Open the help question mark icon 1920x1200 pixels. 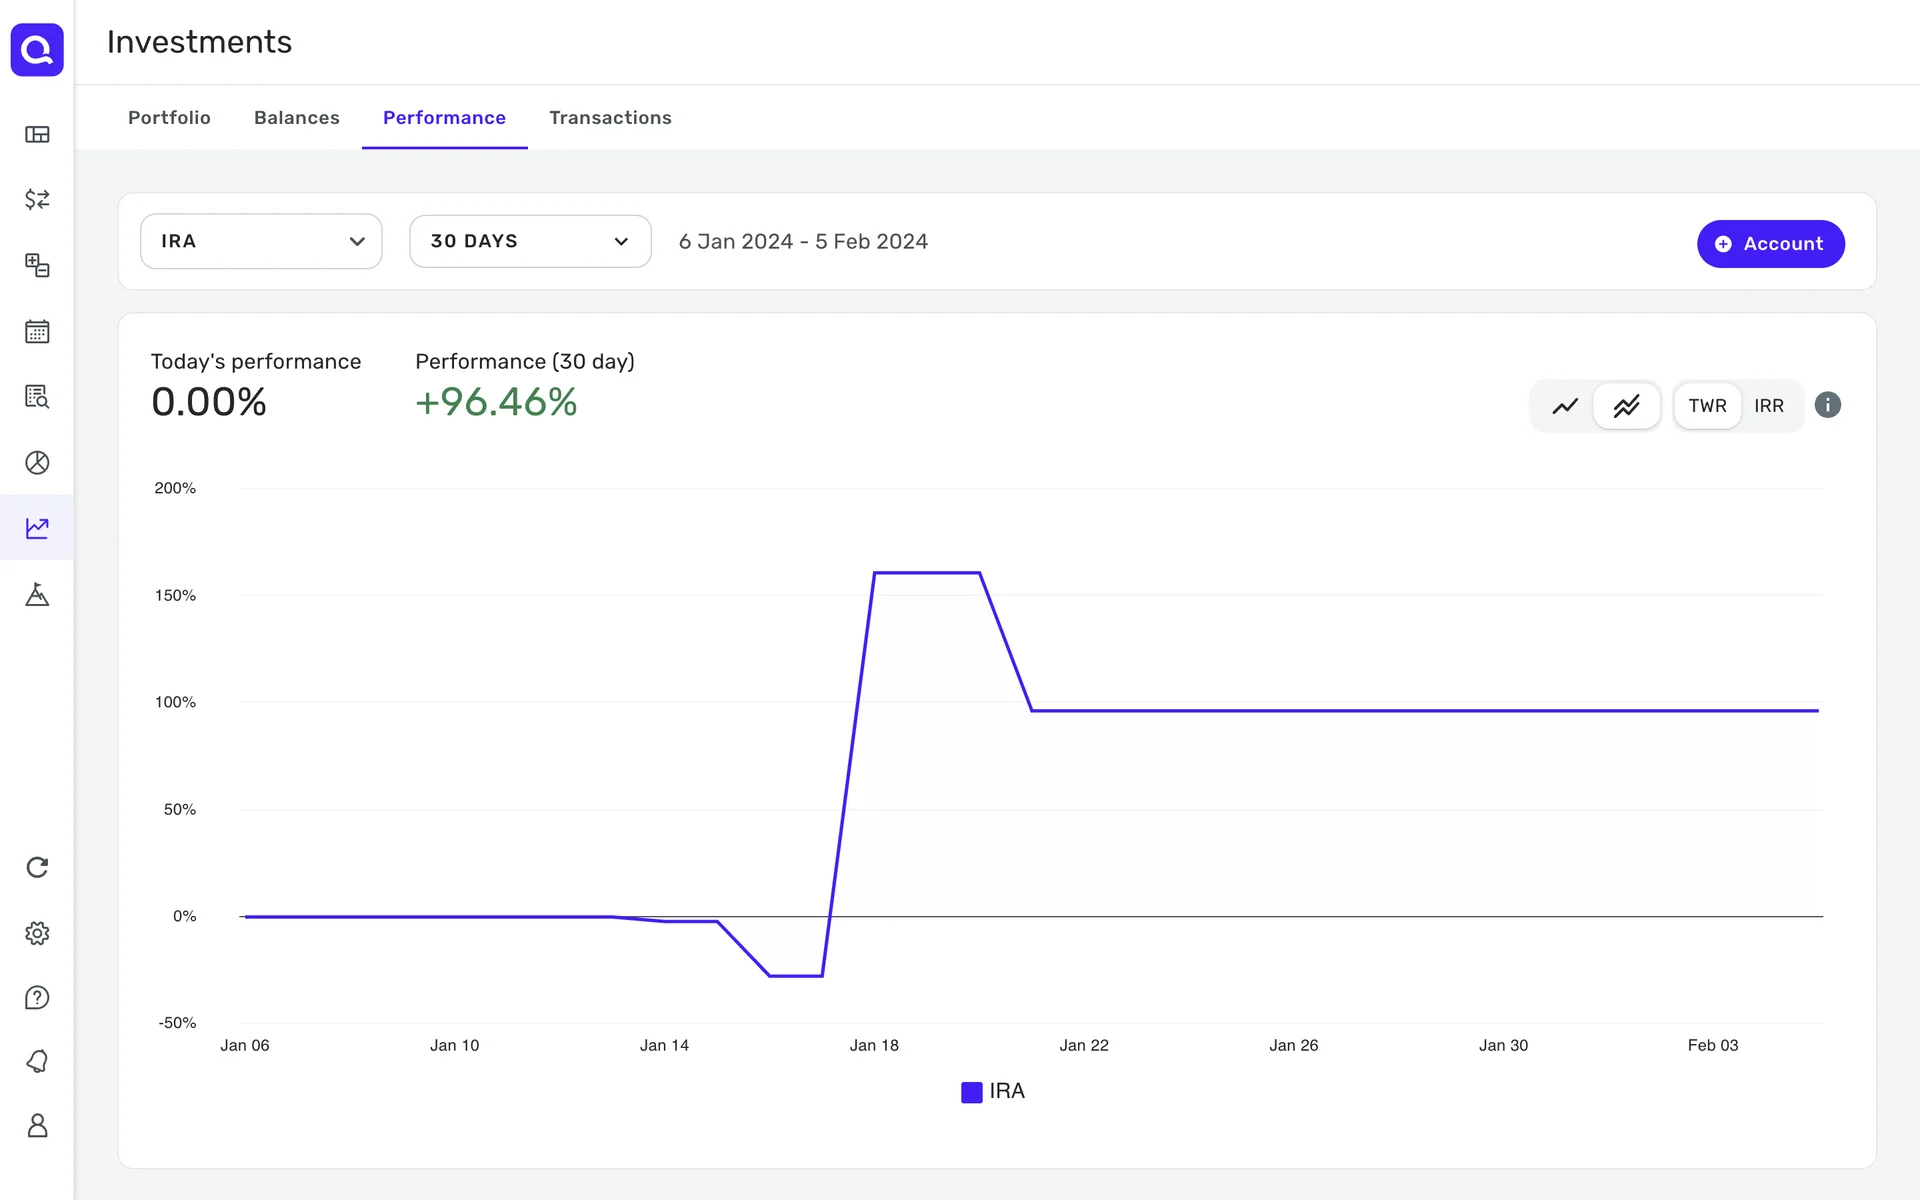pyautogui.click(x=37, y=997)
